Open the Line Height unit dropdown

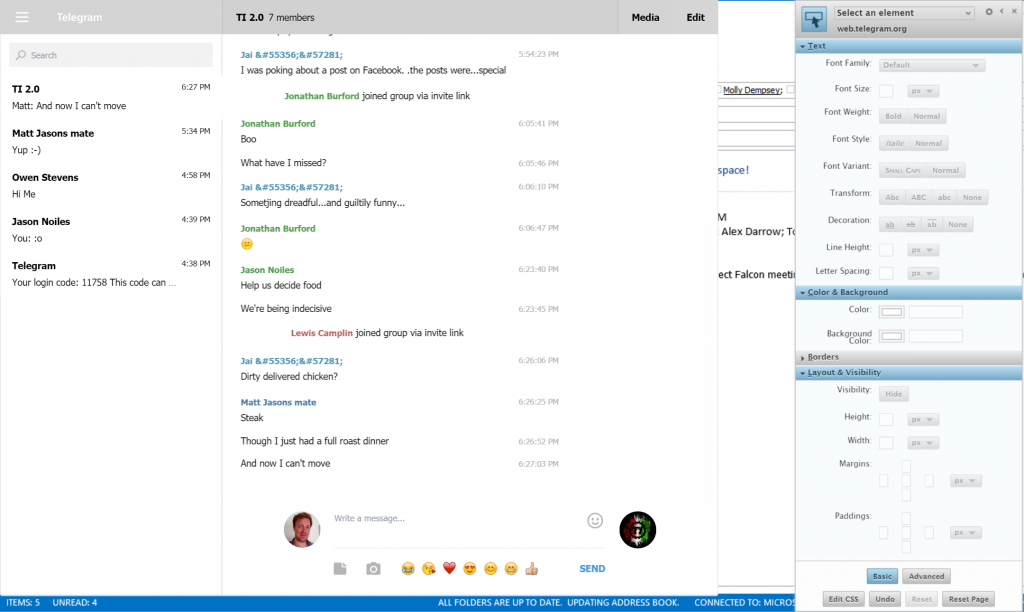click(x=923, y=250)
